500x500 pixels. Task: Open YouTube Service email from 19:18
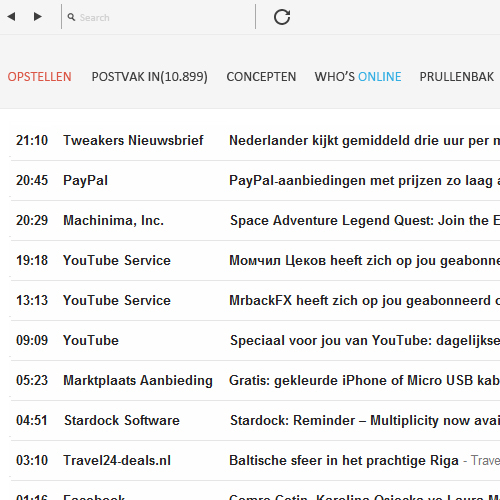[255, 260]
